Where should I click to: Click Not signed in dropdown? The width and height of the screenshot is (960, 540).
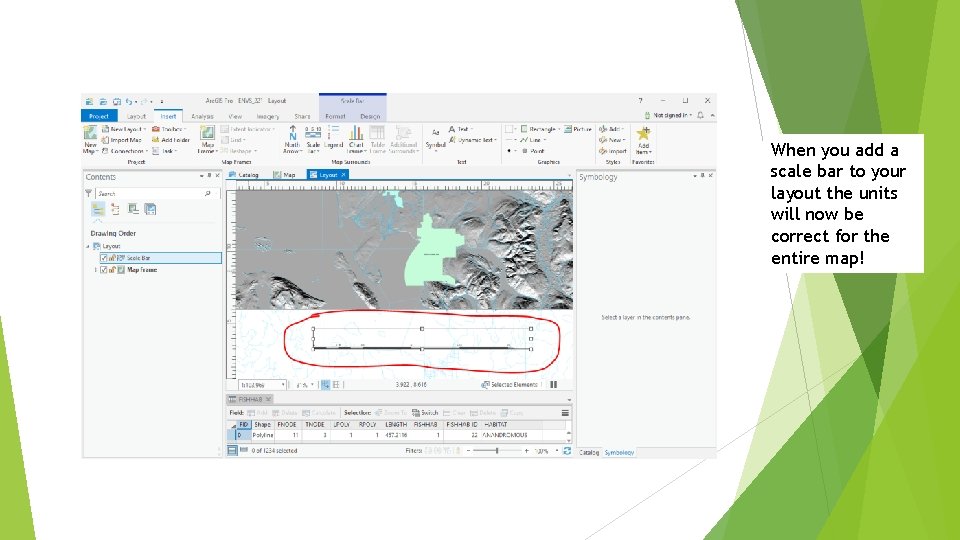668,115
